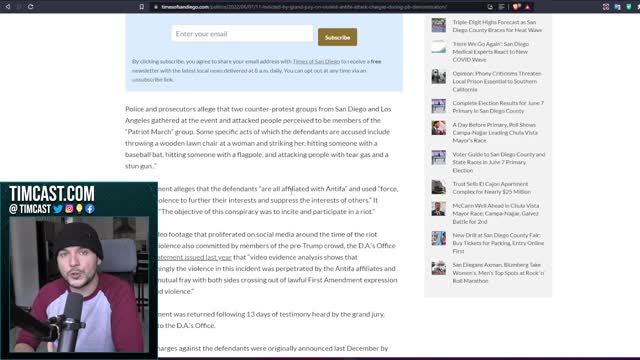The width and height of the screenshot is (640, 360).
Task: Focus the Enter your email field
Action: [242, 34]
